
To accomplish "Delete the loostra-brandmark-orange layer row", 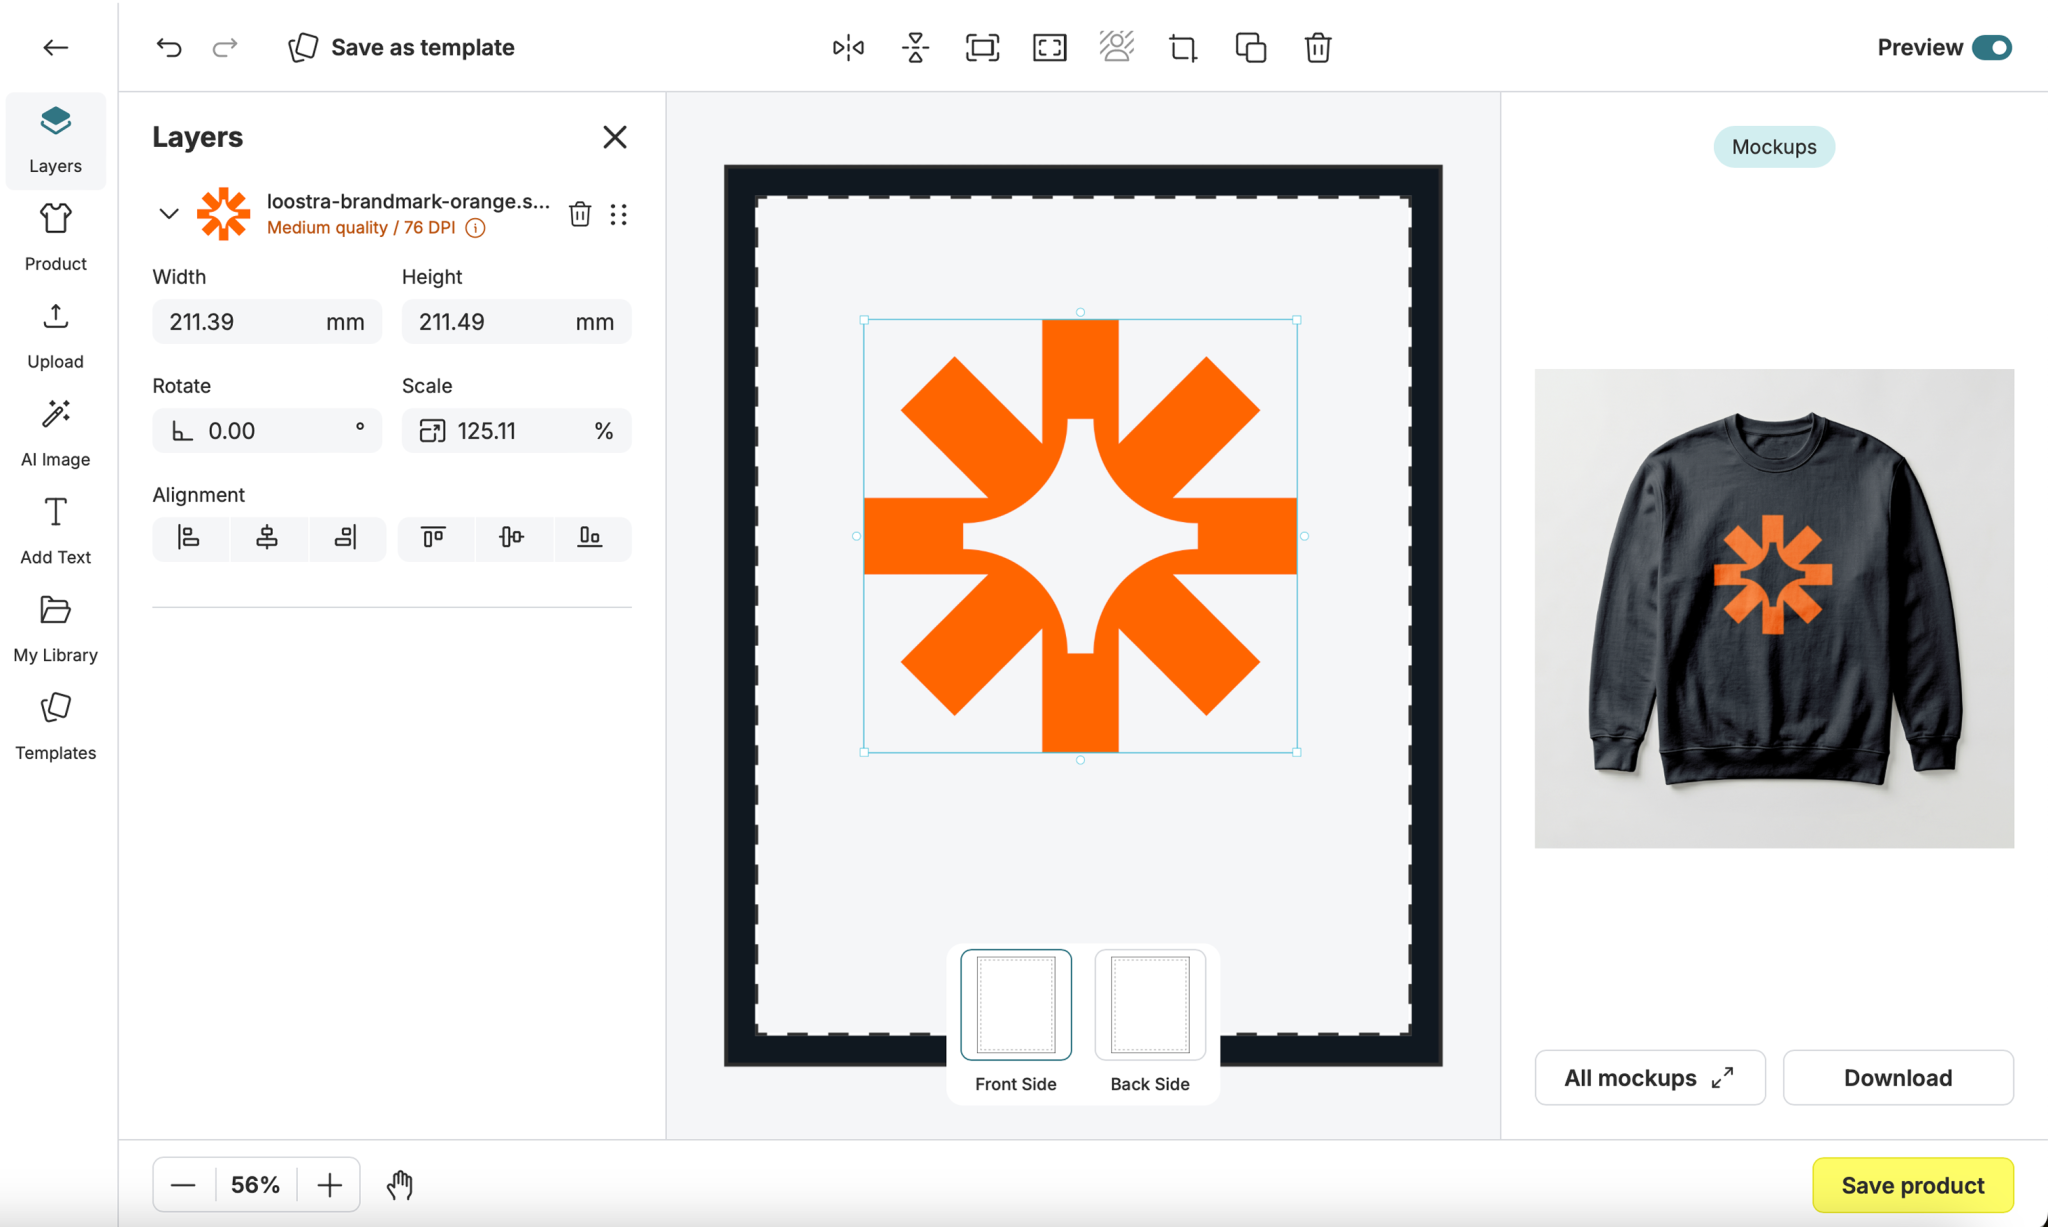I will [580, 213].
